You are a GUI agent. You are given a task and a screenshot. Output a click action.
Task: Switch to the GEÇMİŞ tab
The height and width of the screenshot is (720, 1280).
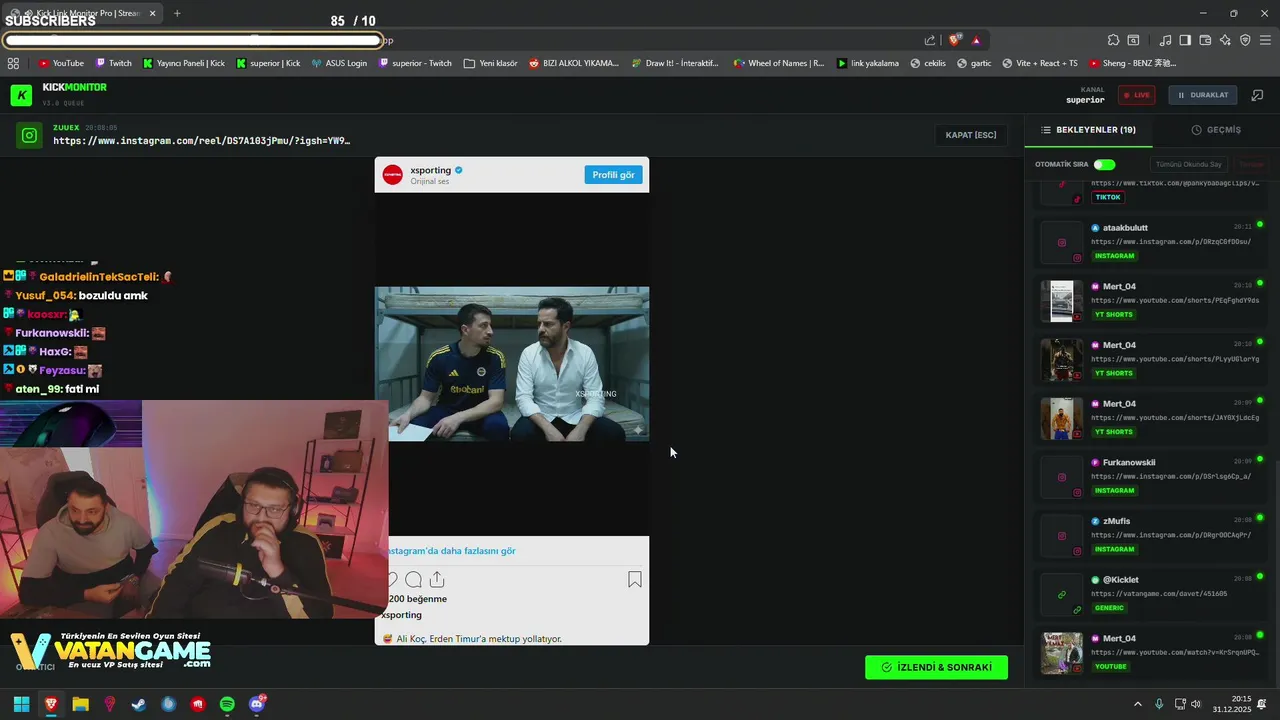tap(1216, 130)
